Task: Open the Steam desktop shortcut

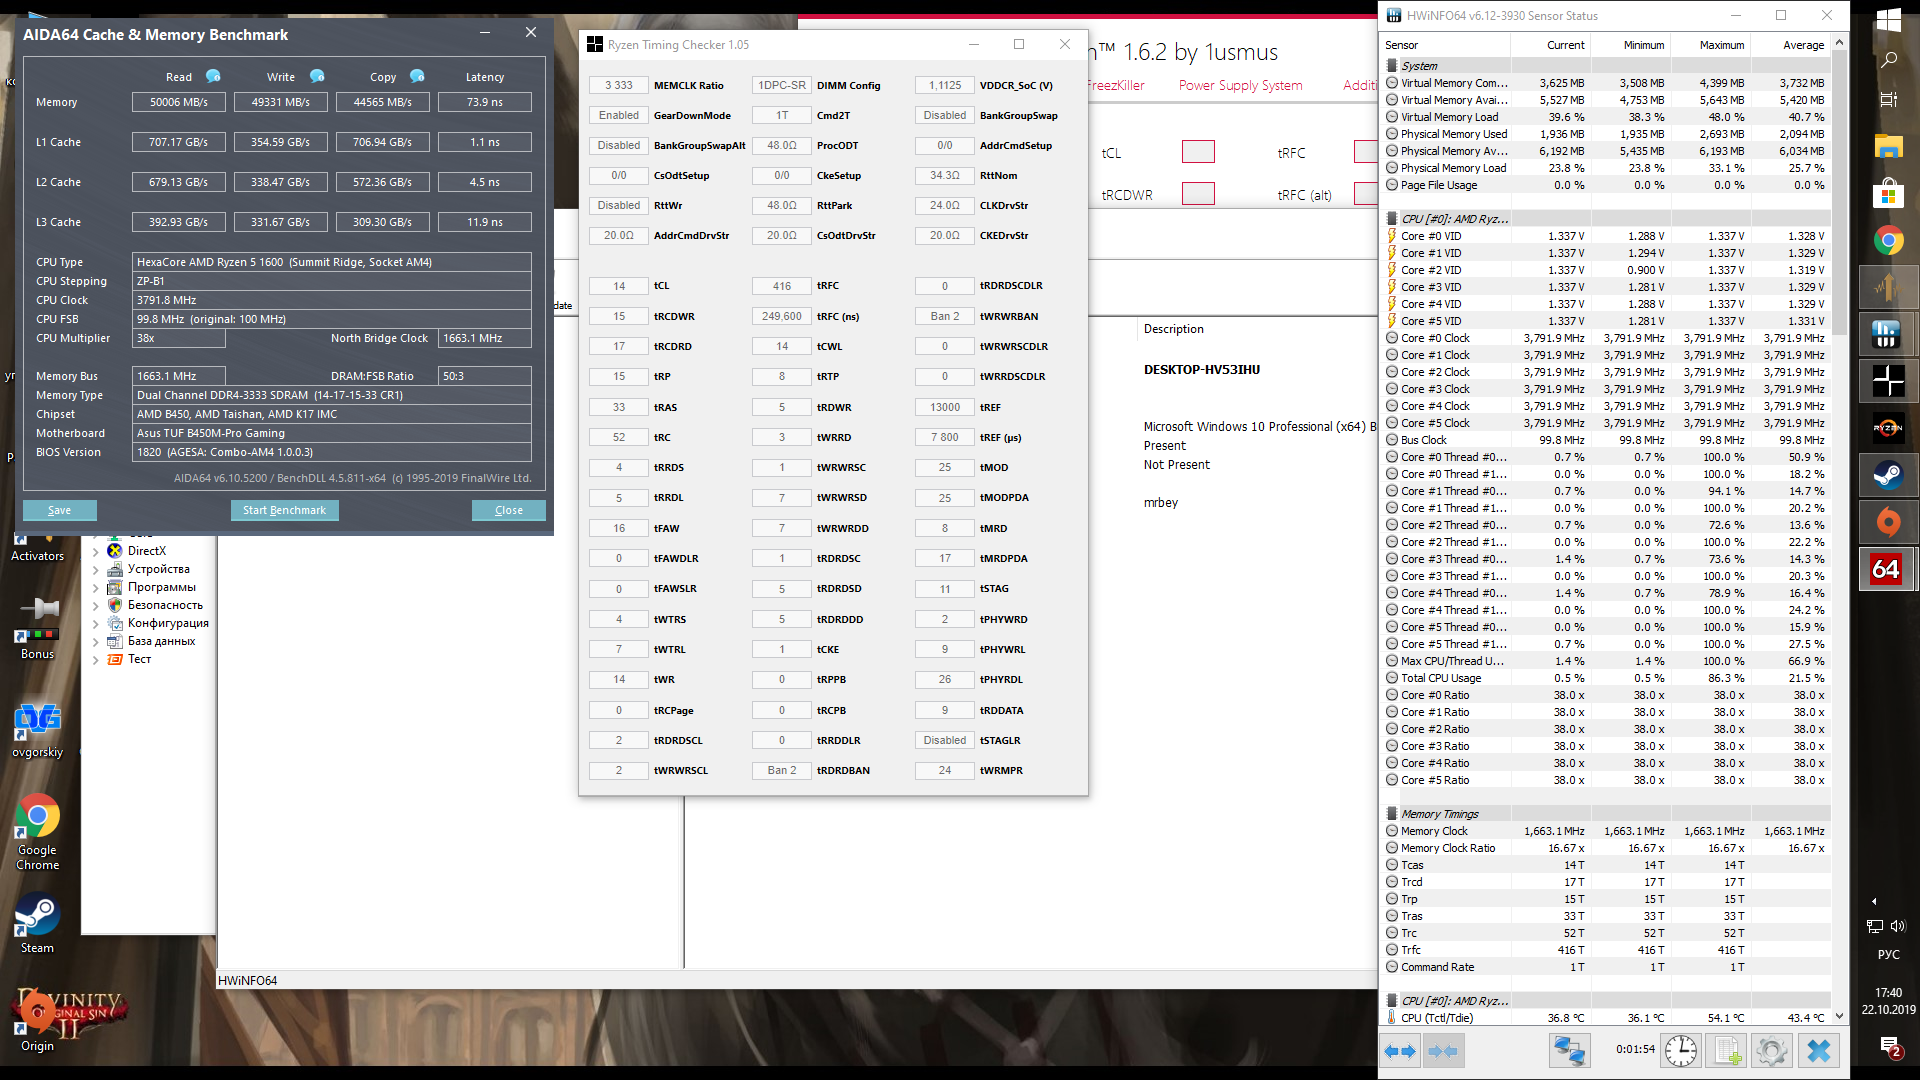Action: 38,923
